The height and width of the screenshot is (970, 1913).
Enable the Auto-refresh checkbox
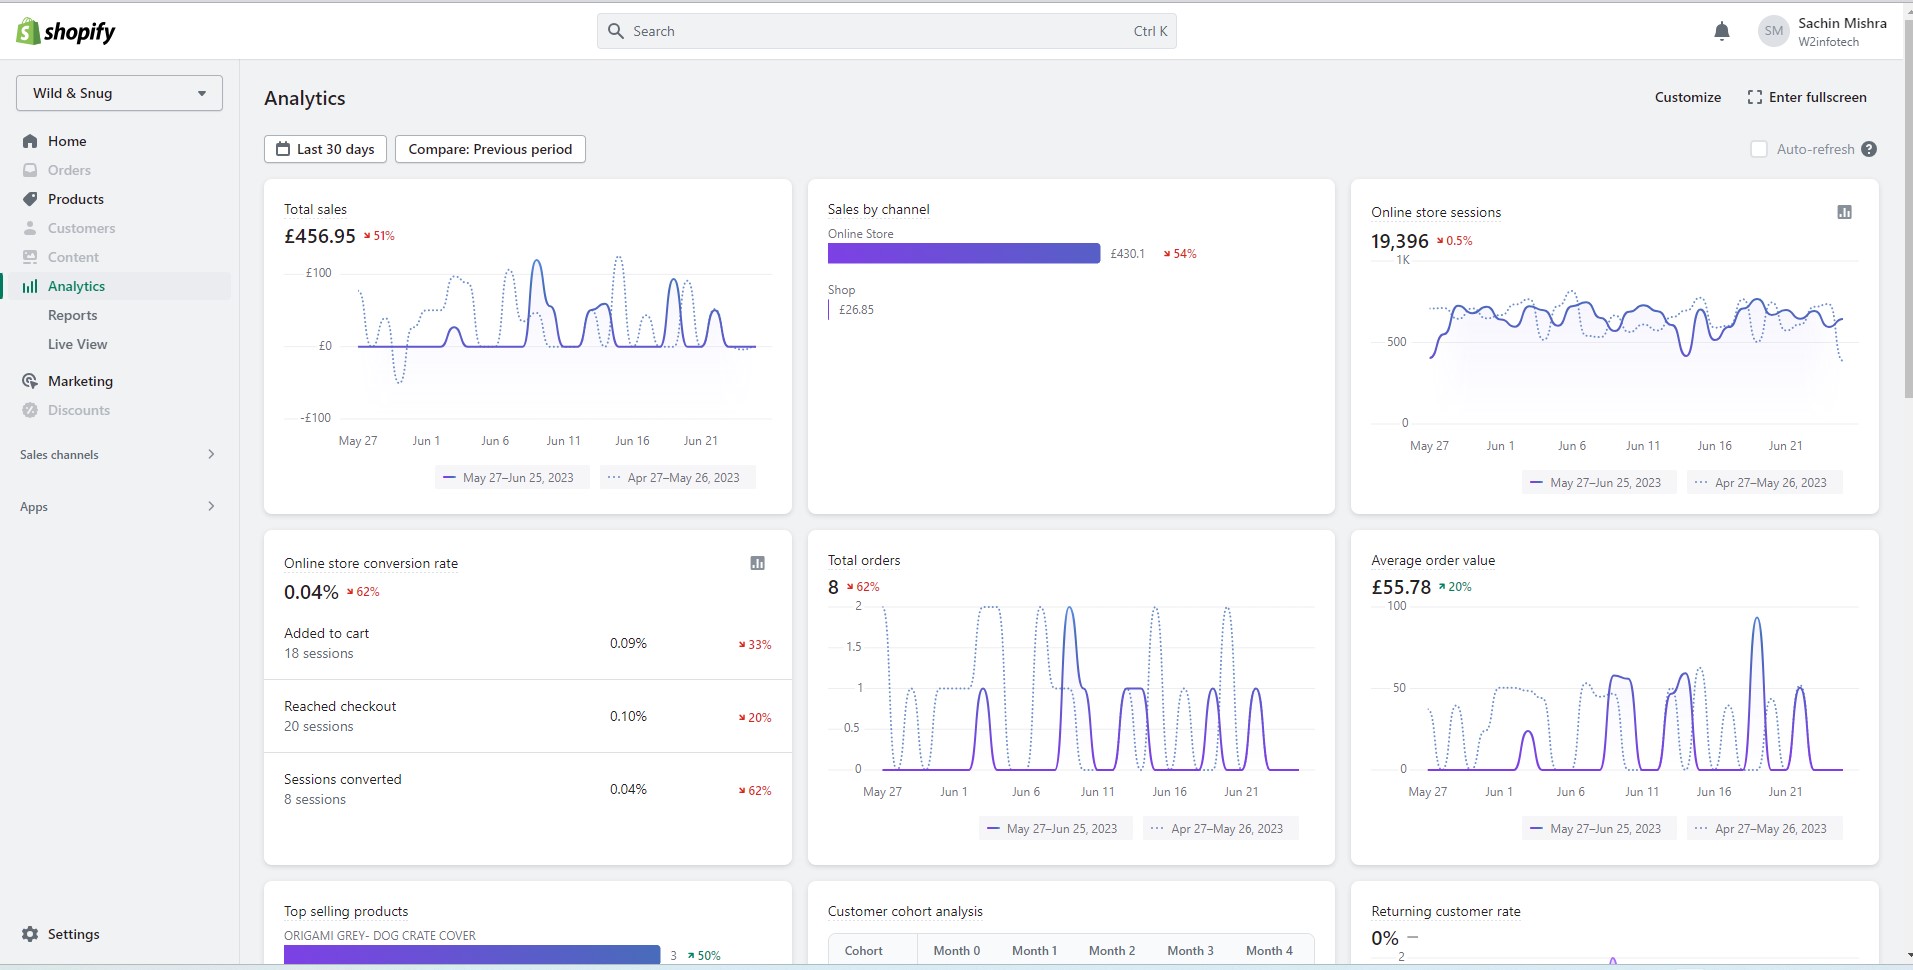tap(1759, 149)
